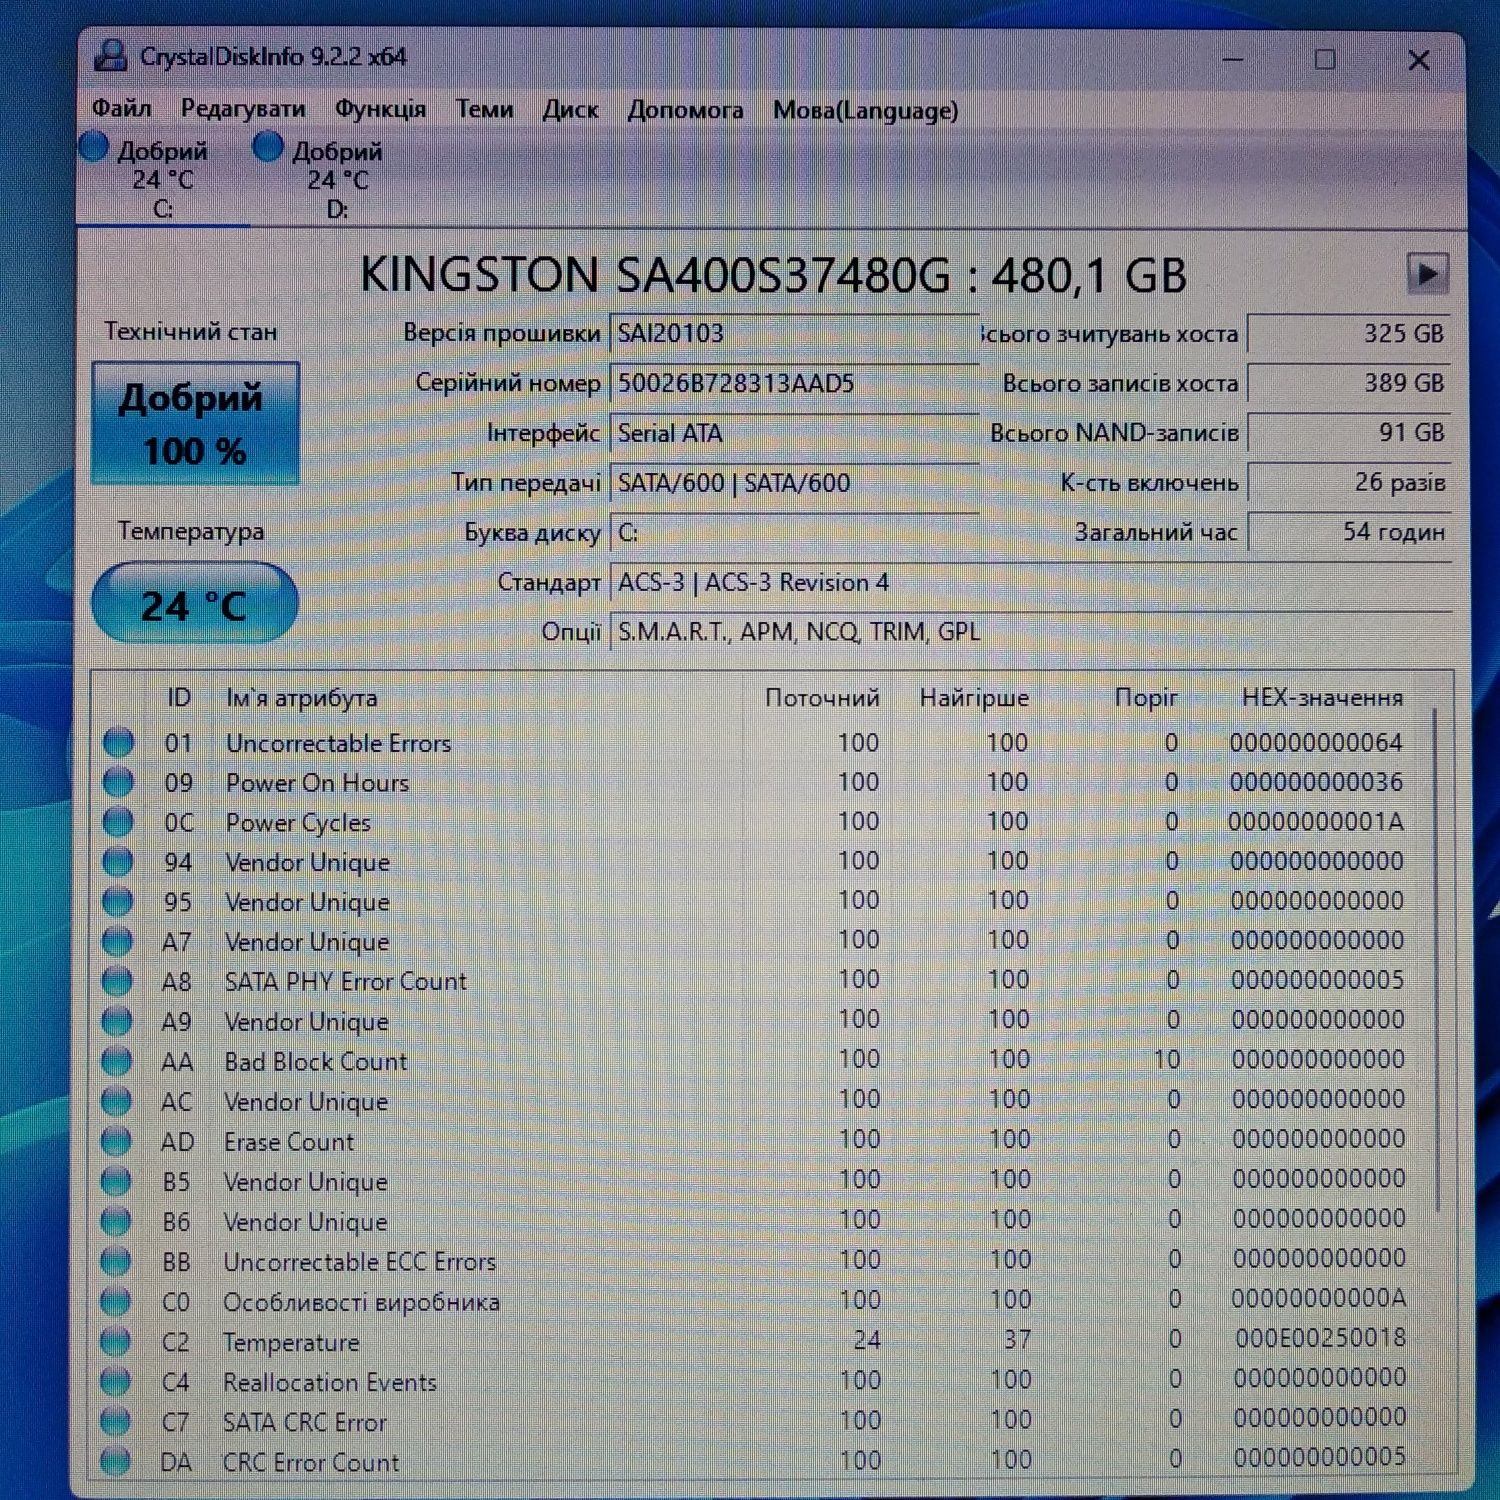Click the total NAND writes value 91 GB

coord(1349,432)
